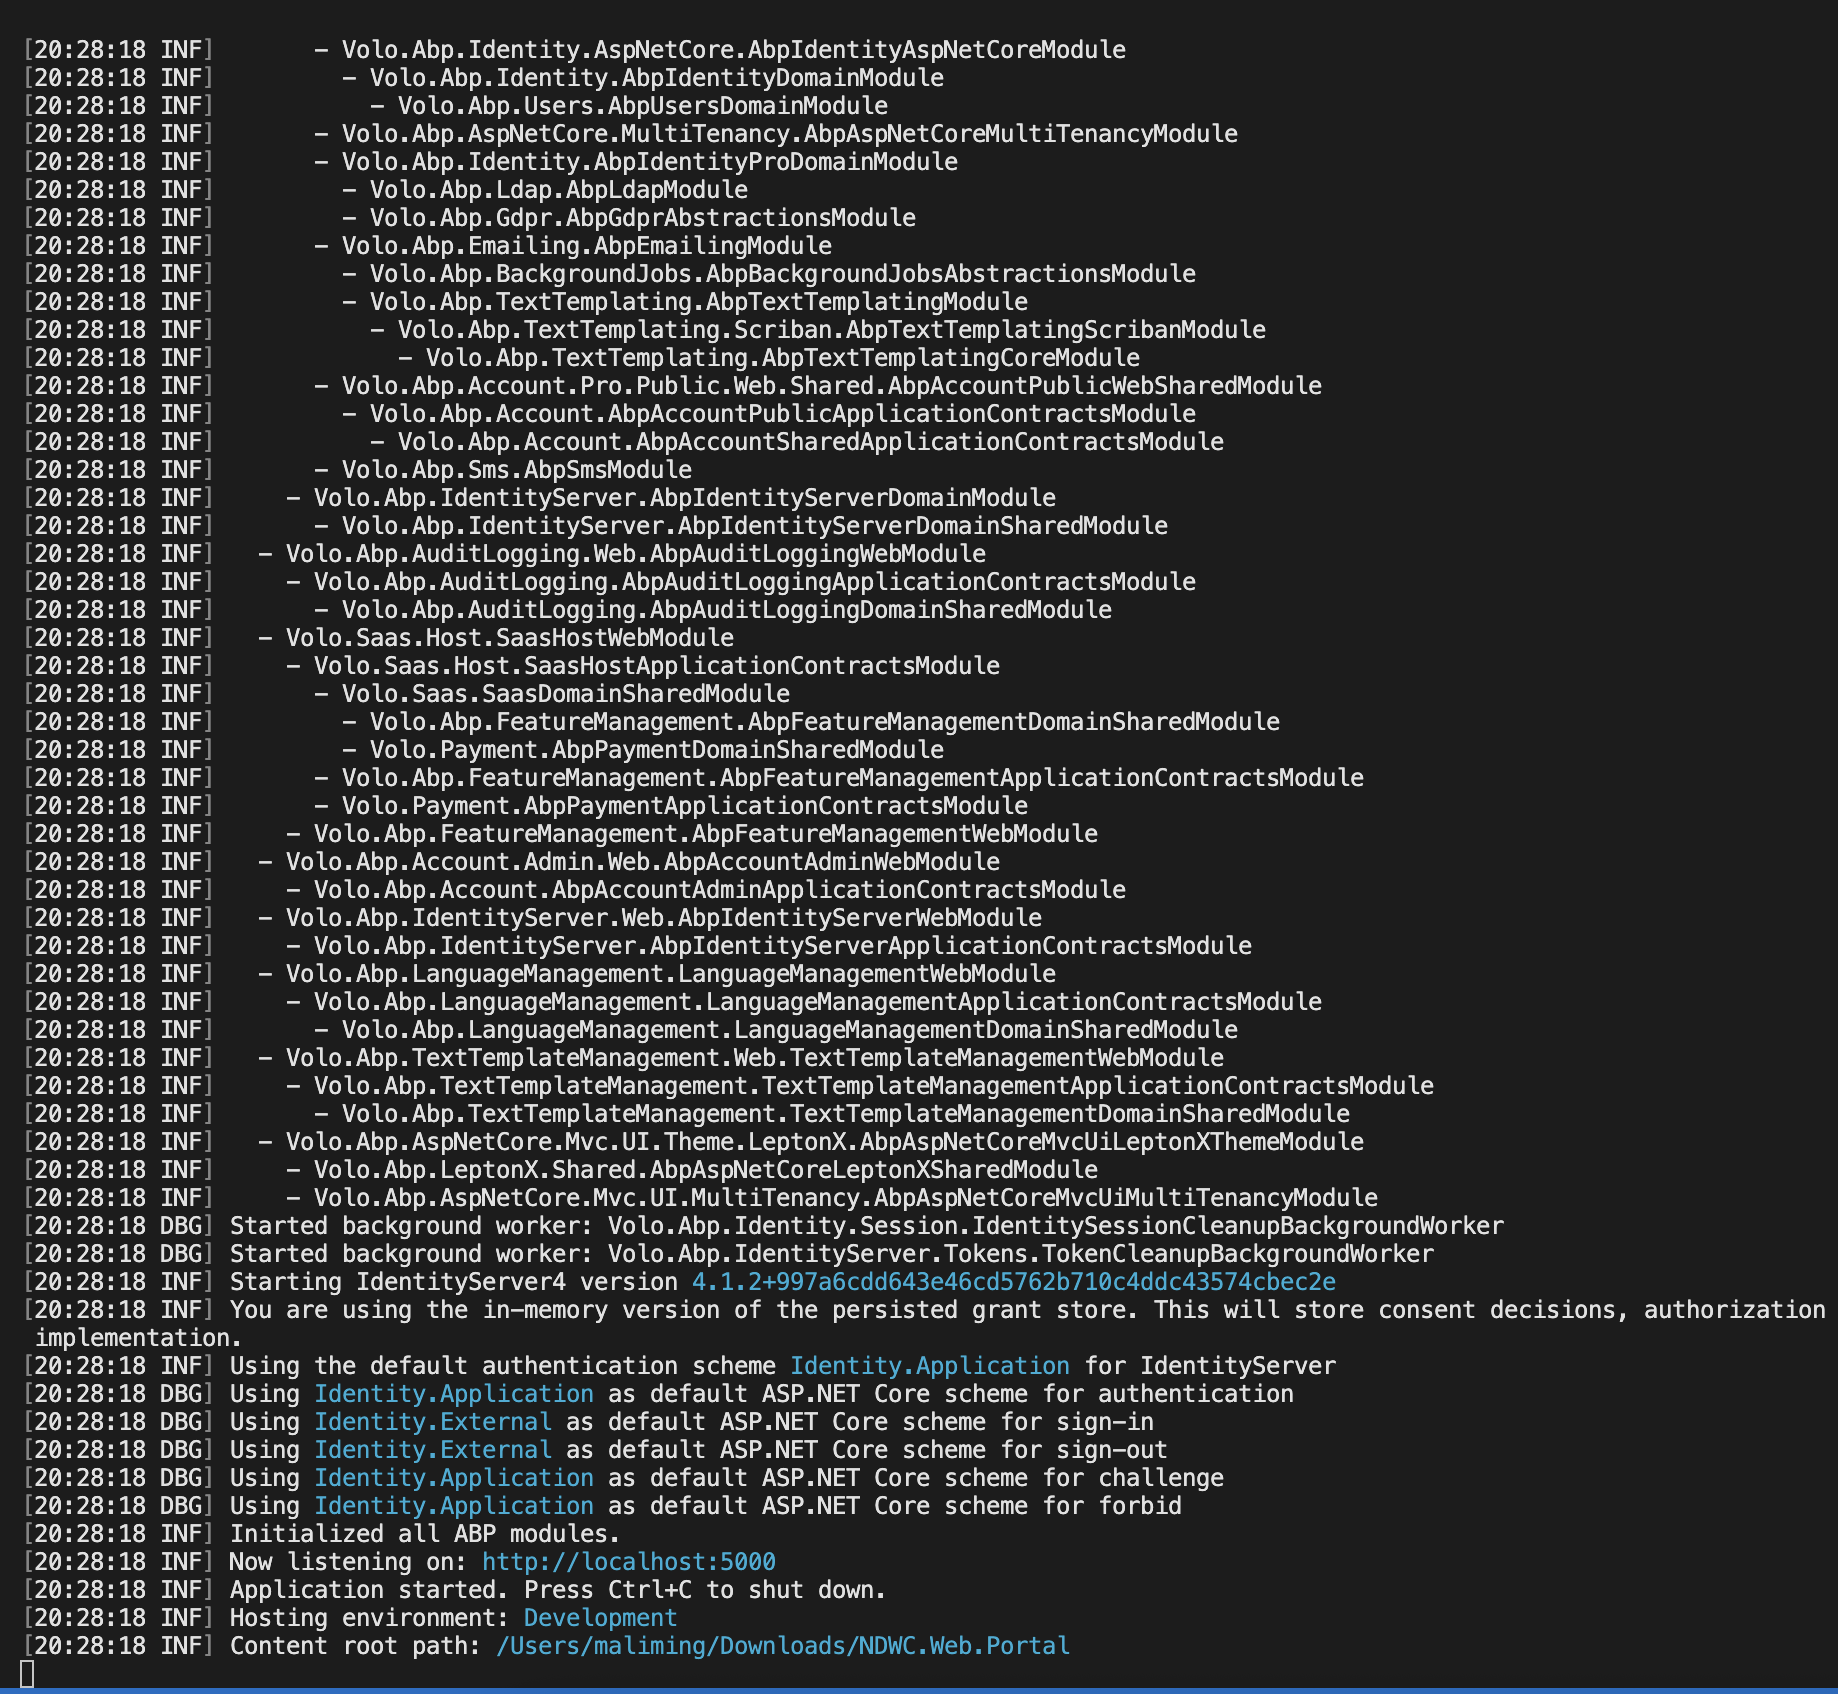The height and width of the screenshot is (1694, 1838).
Task: Click Identity.Application in the authentication line
Action: point(454,1394)
